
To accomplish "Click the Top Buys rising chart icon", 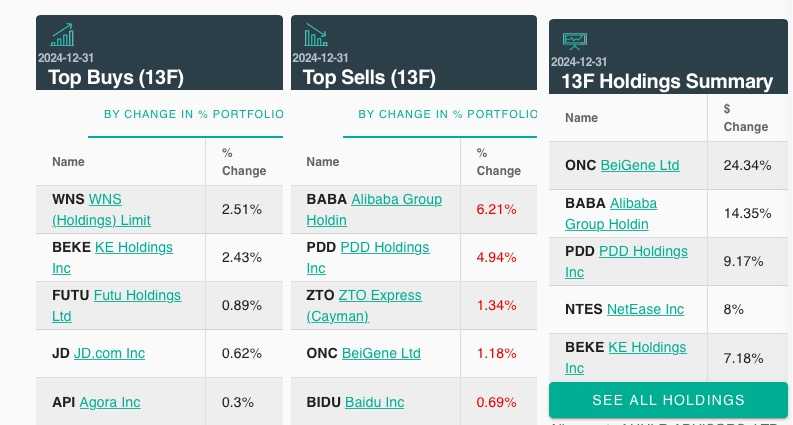I will click(x=62, y=36).
